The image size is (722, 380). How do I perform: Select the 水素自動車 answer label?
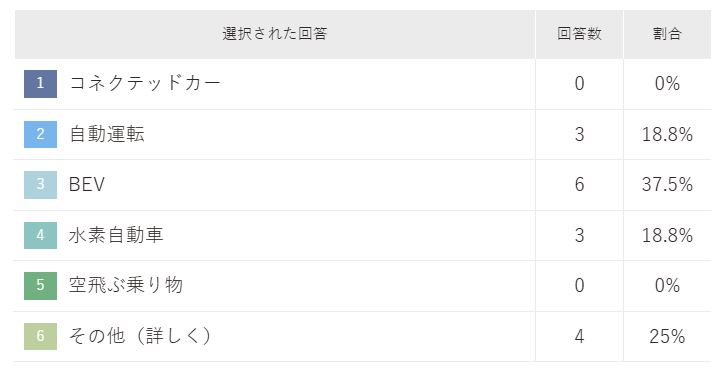(x=116, y=235)
